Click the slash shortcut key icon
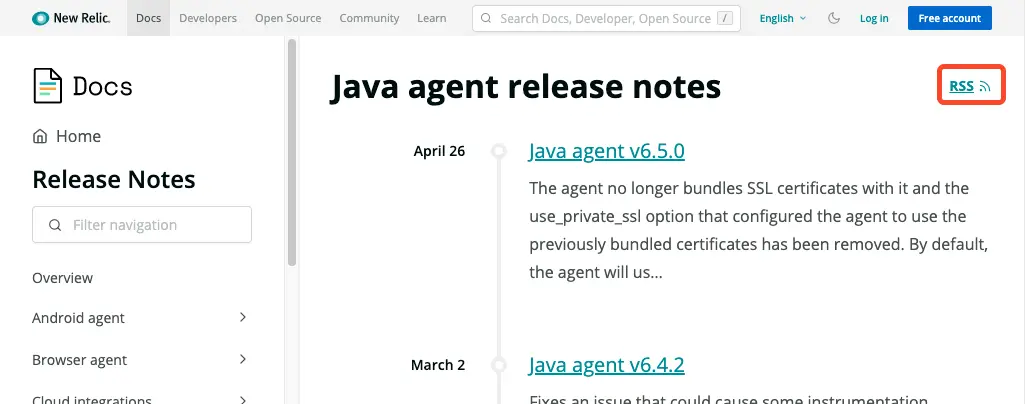Screen dimensions: 1025x404 [724, 18]
